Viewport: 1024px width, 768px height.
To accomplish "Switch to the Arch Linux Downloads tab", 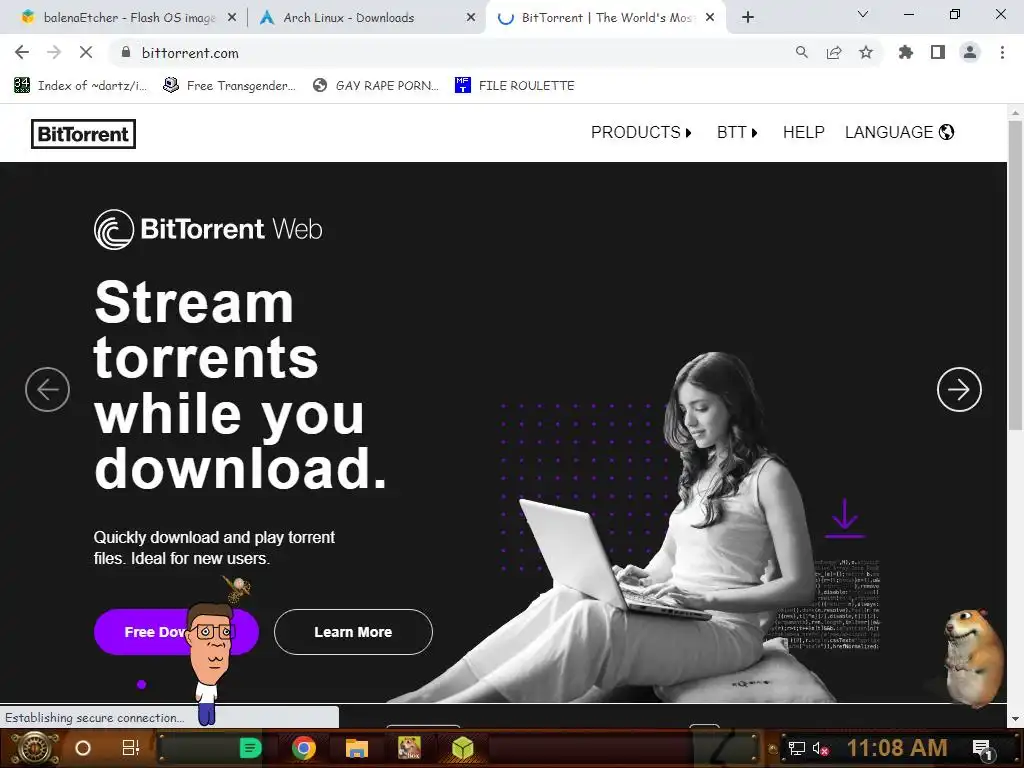I will [366, 18].
